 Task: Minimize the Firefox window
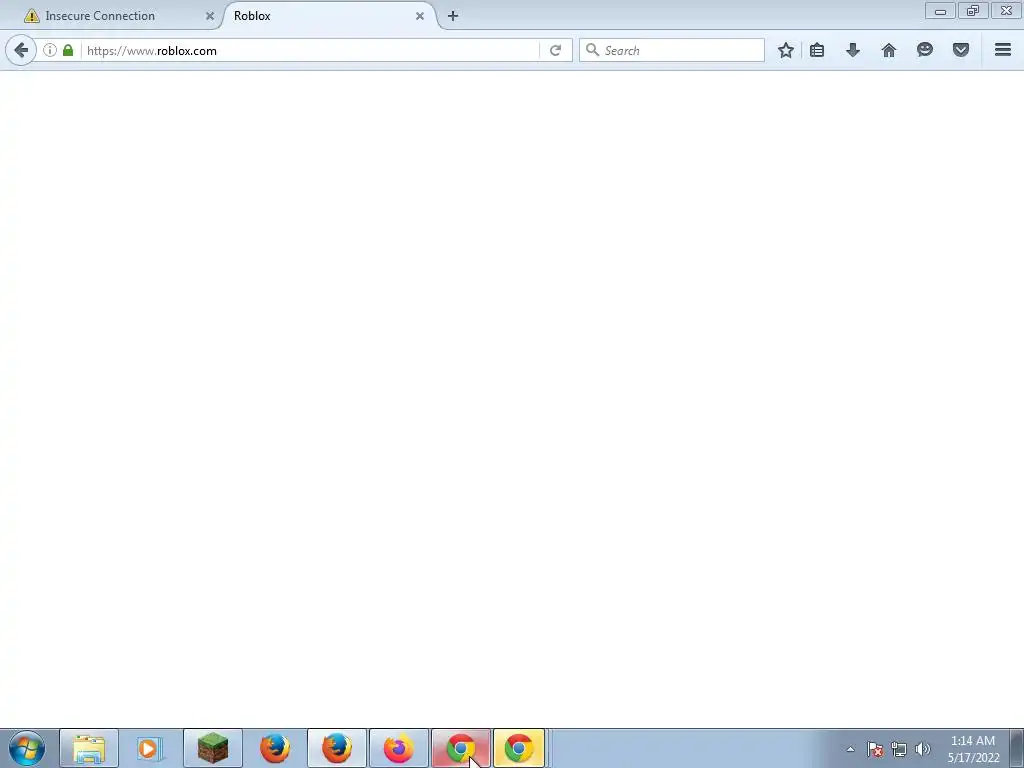click(x=940, y=11)
